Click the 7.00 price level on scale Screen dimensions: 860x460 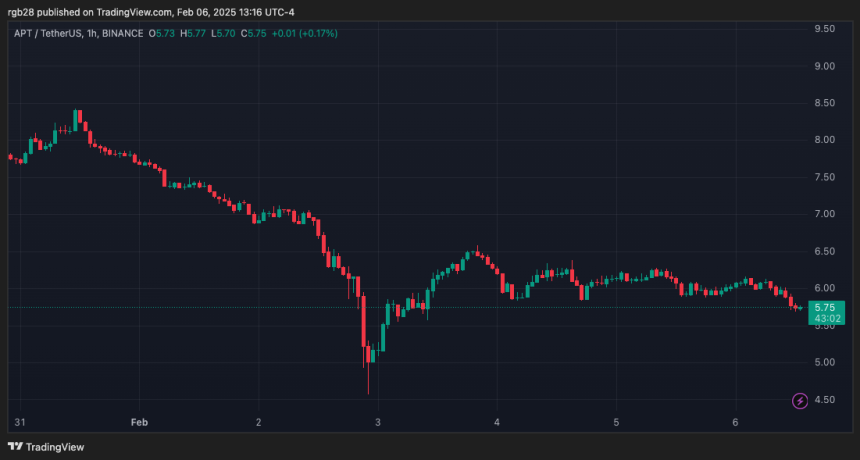click(825, 214)
